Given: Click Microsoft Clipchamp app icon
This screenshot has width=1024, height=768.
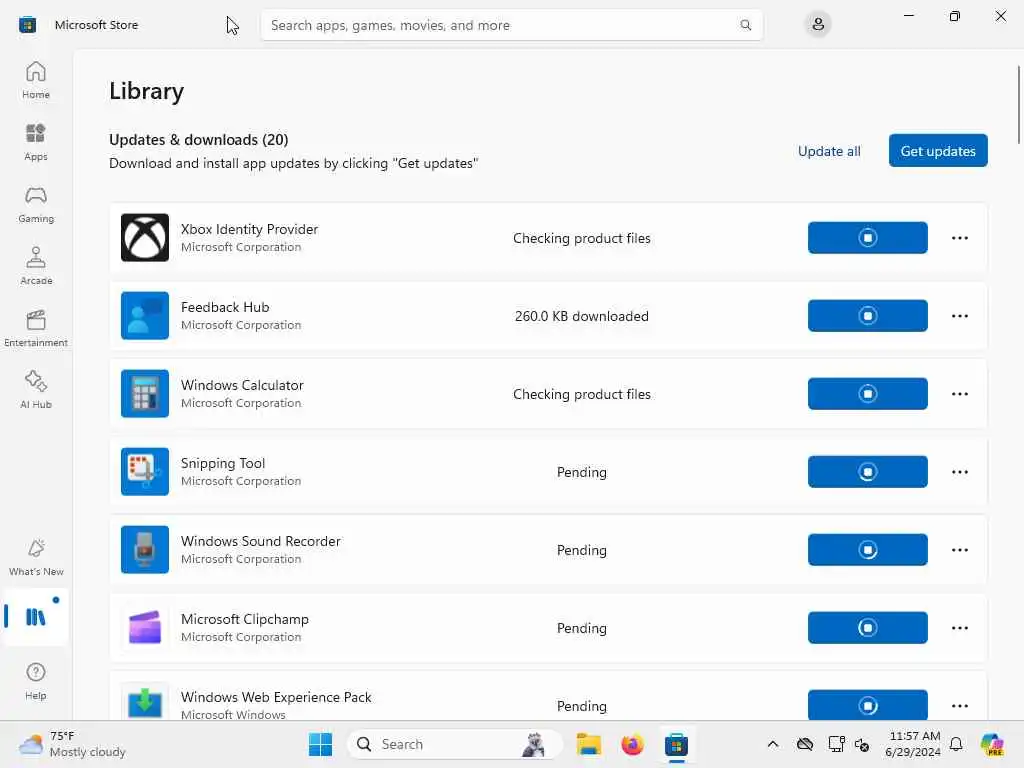Looking at the screenshot, I should [x=145, y=628].
